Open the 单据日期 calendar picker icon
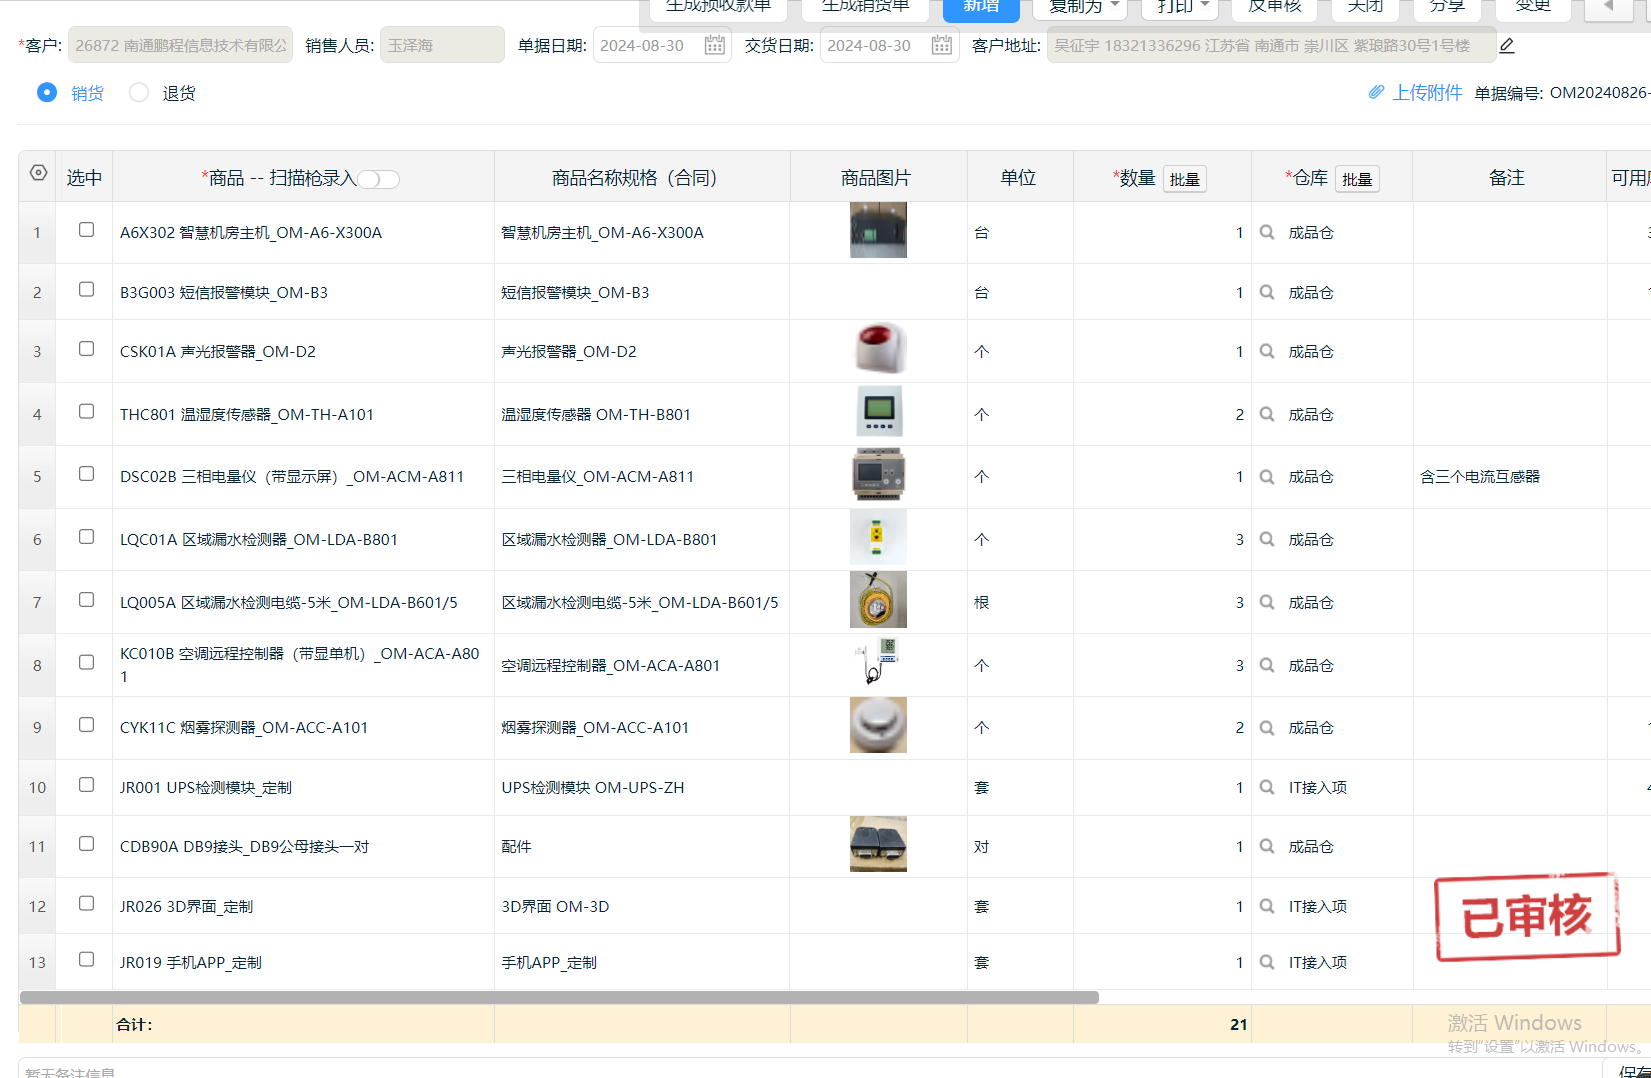The height and width of the screenshot is (1078, 1651). tap(714, 45)
